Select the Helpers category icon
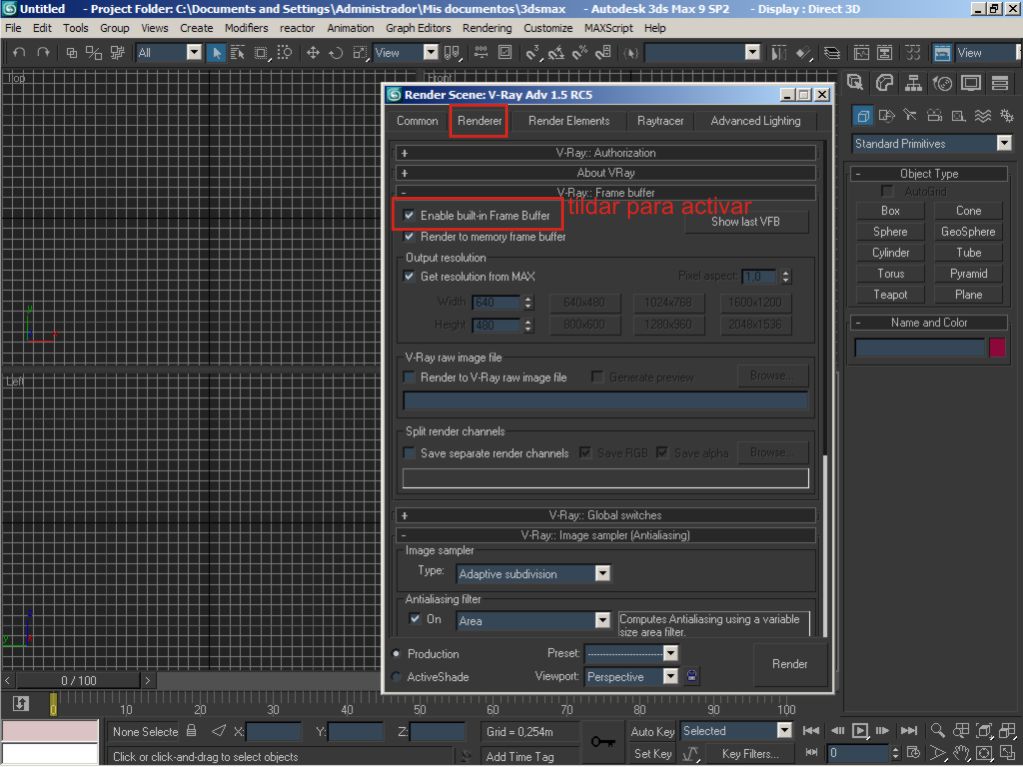 tap(958, 116)
